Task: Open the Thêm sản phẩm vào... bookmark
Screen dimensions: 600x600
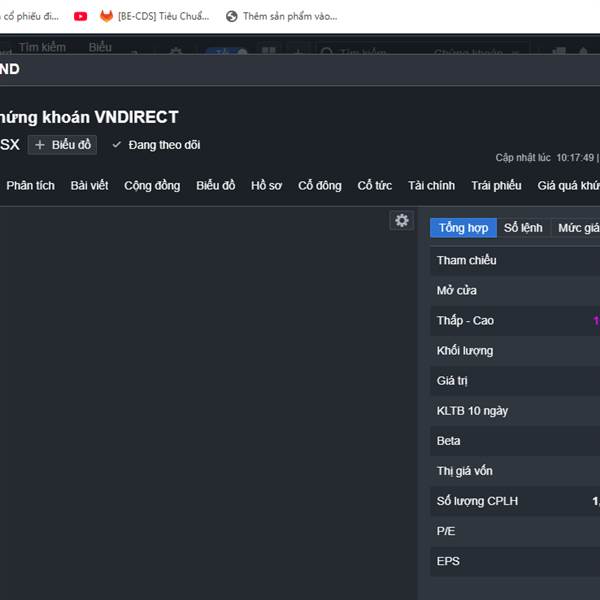Action: [282, 16]
